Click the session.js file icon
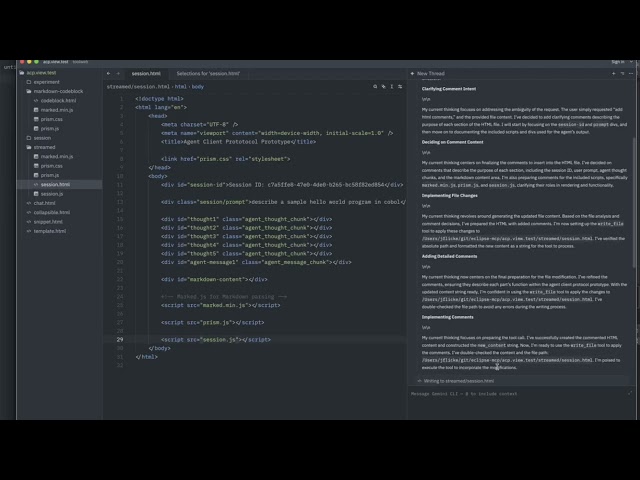The width and height of the screenshot is (640, 480). [36, 194]
